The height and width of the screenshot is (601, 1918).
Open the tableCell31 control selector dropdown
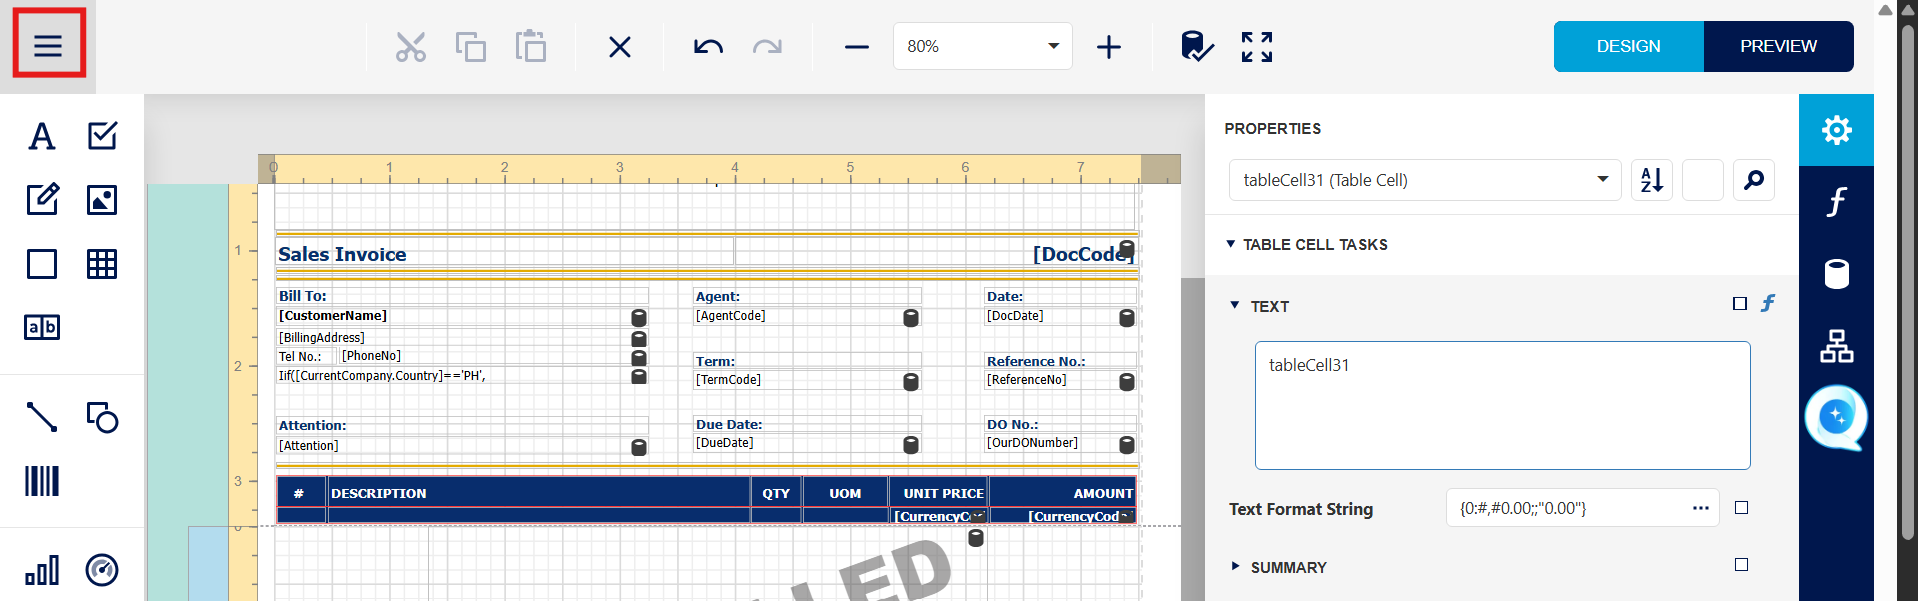click(1424, 180)
